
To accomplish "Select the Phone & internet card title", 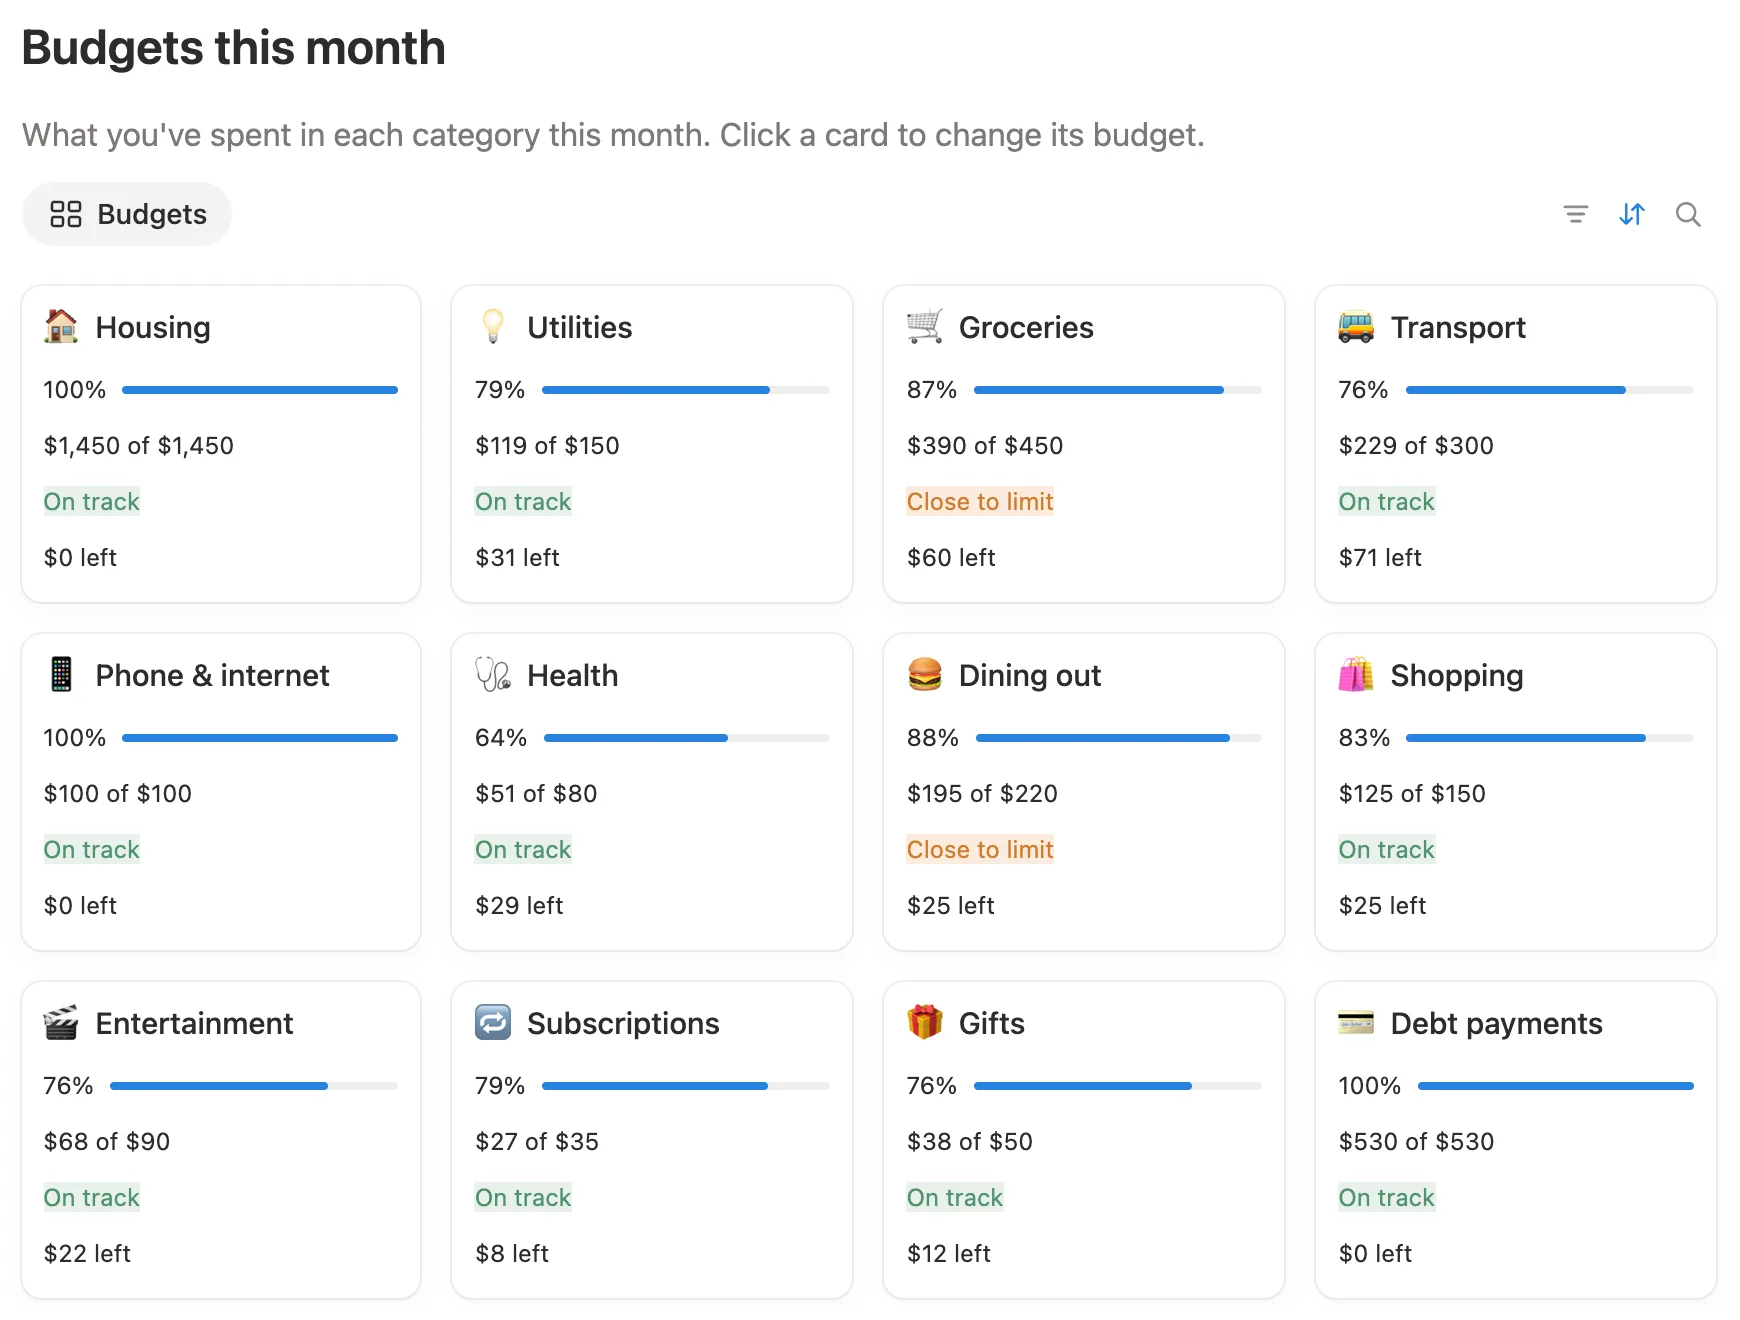I will [x=212, y=675].
